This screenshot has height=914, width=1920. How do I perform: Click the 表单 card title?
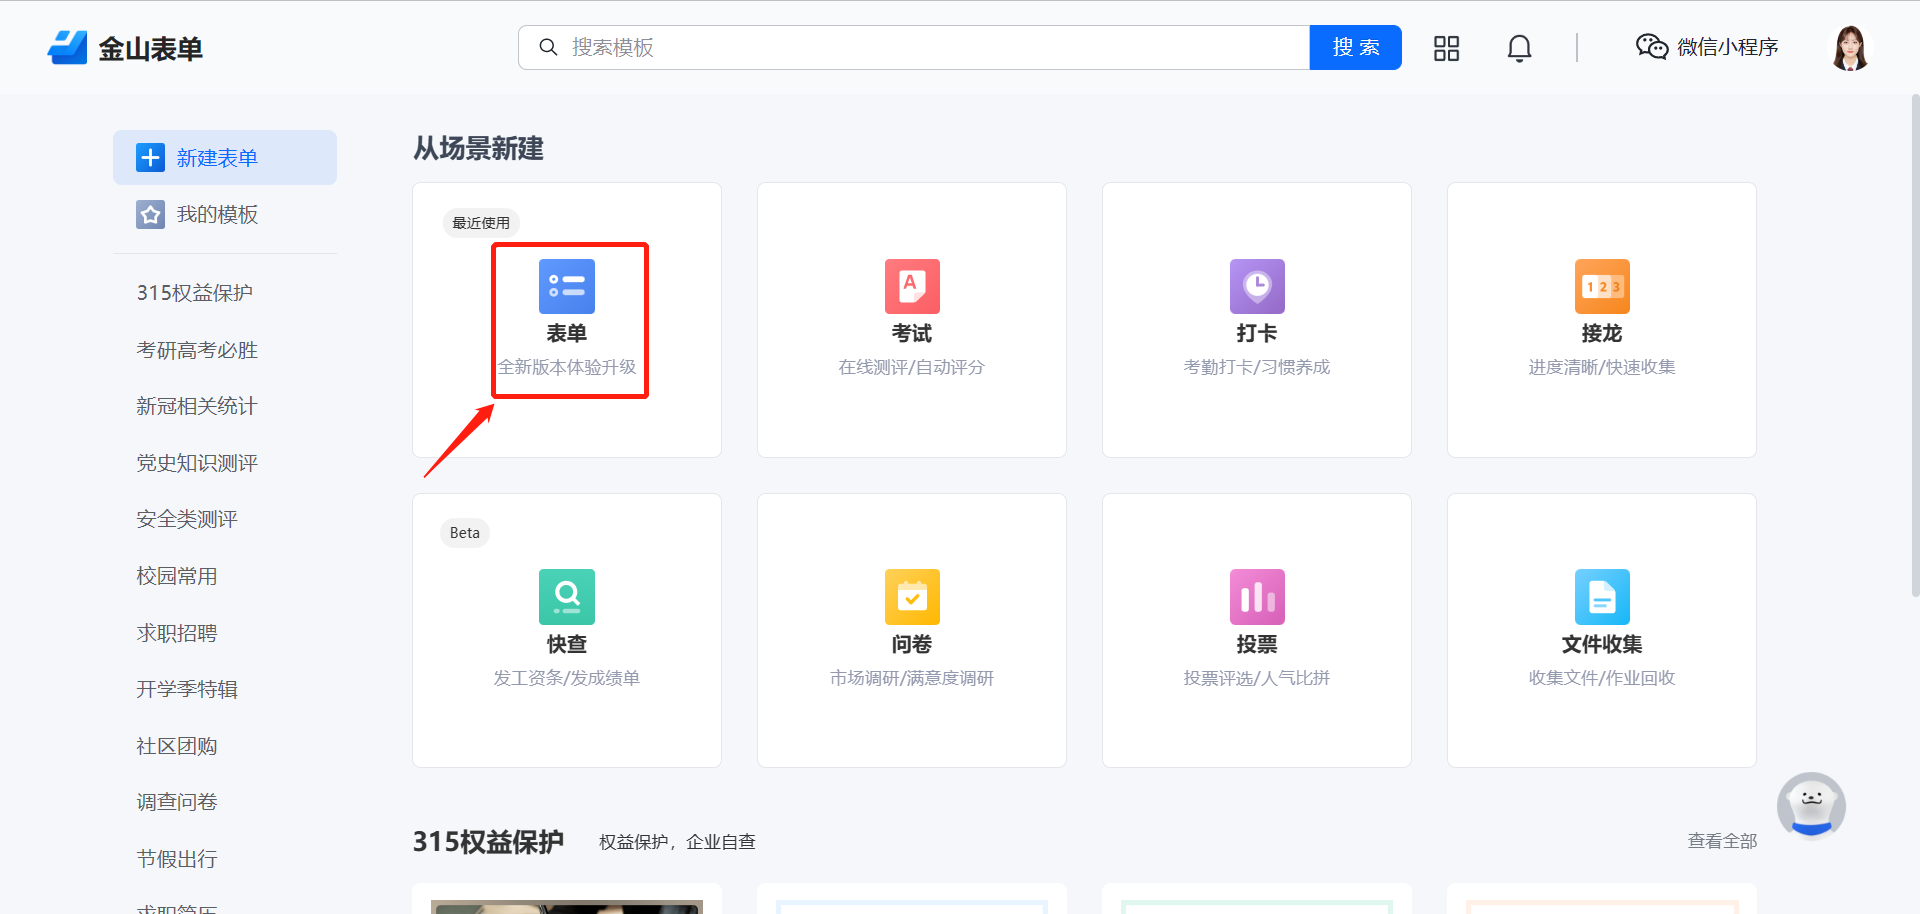tap(567, 333)
